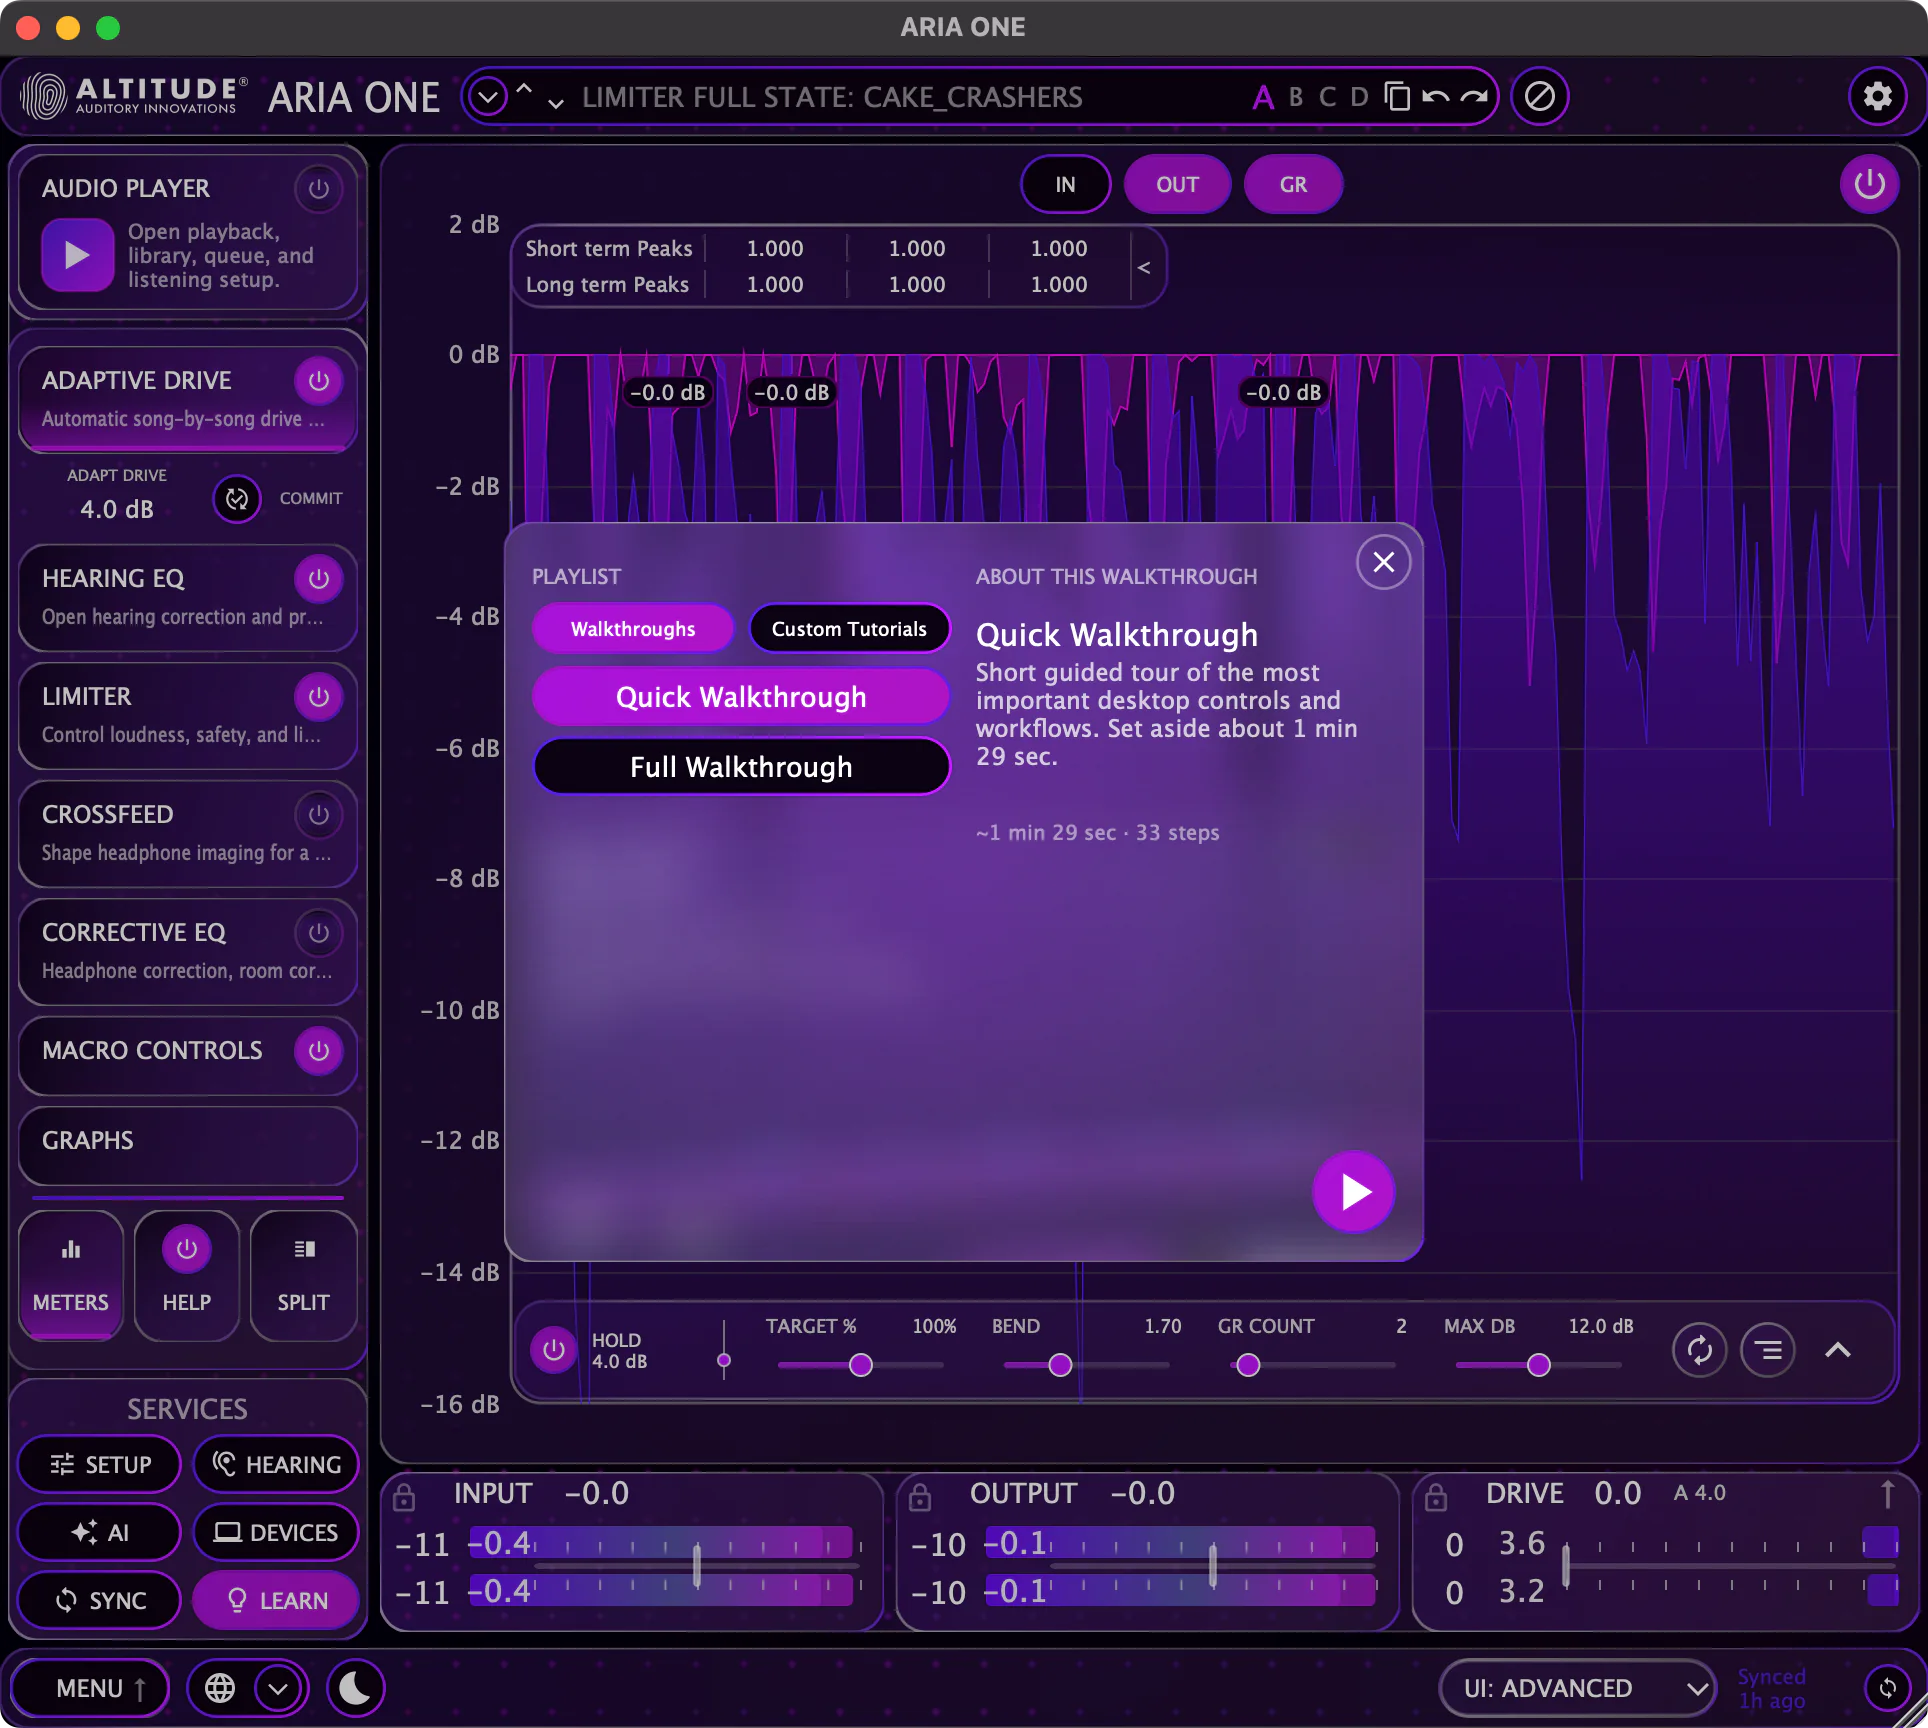Click the sync status refresh icon
Viewport: 1928px width, 1728px height.
pyautogui.click(x=1887, y=1688)
